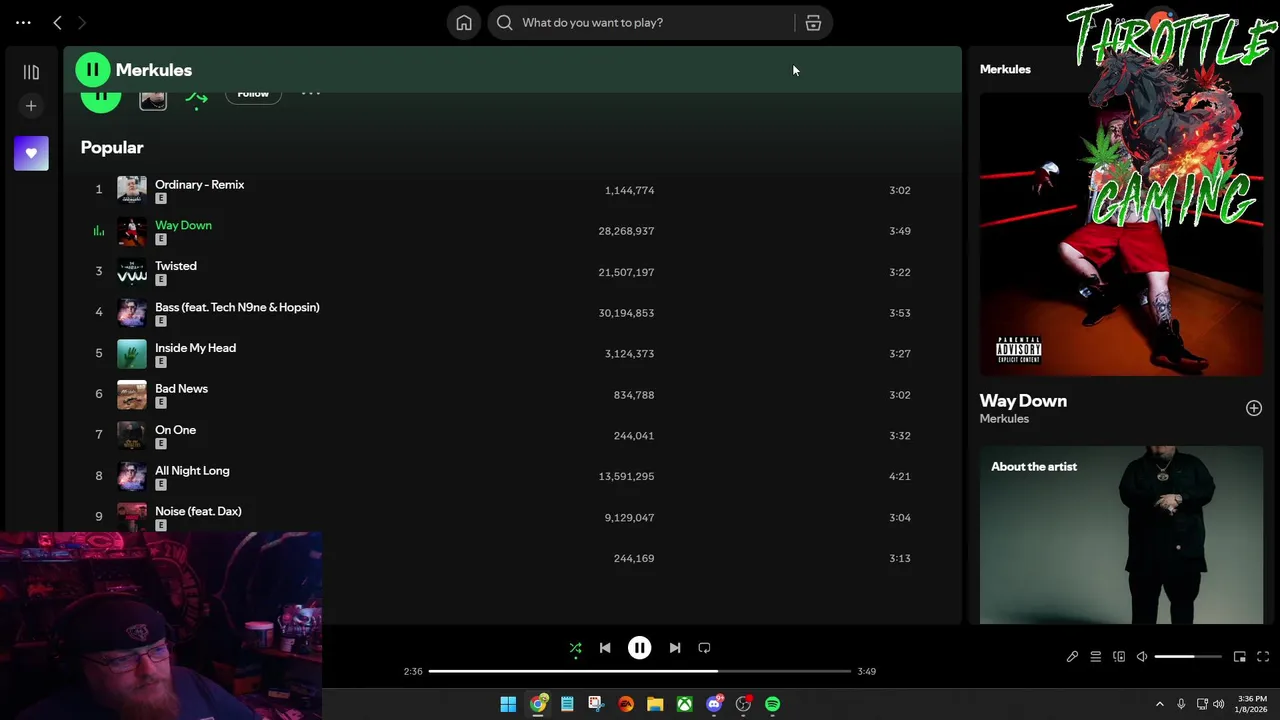Open more options dots beside Follow
The height and width of the screenshot is (720, 1280).
311,94
